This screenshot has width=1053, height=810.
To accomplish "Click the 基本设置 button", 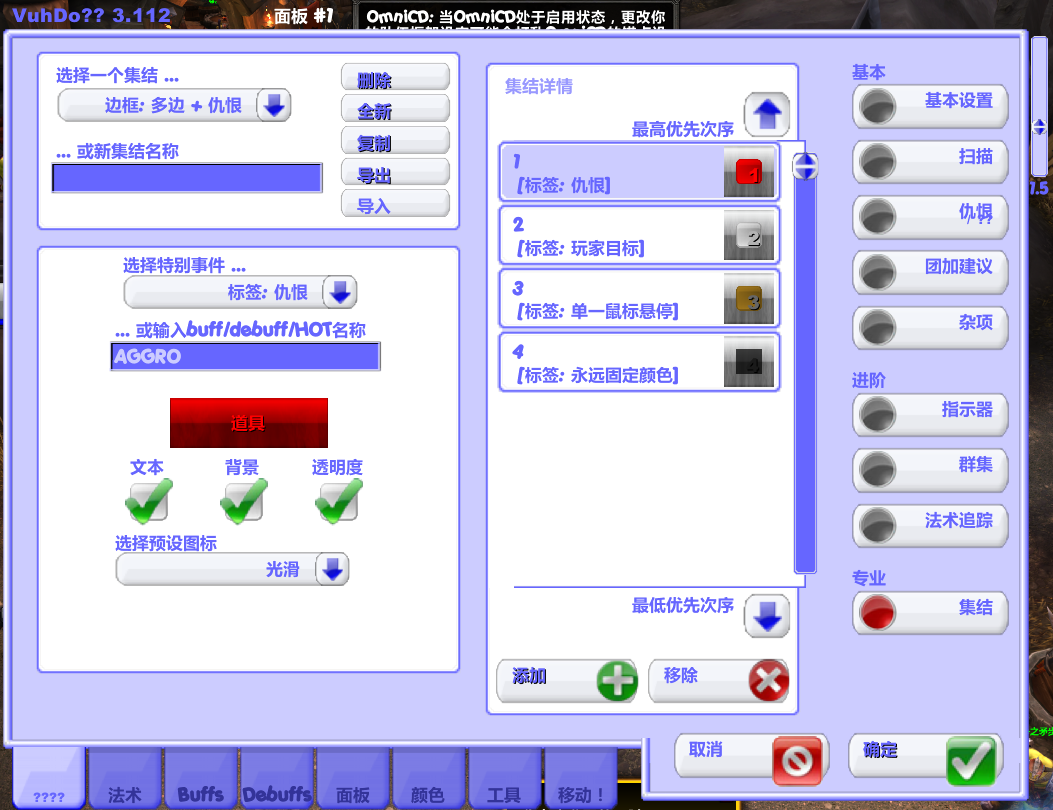I will point(930,108).
